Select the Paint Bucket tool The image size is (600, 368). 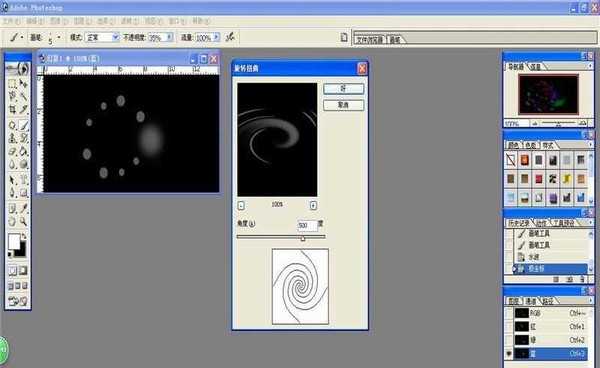tap(23, 151)
